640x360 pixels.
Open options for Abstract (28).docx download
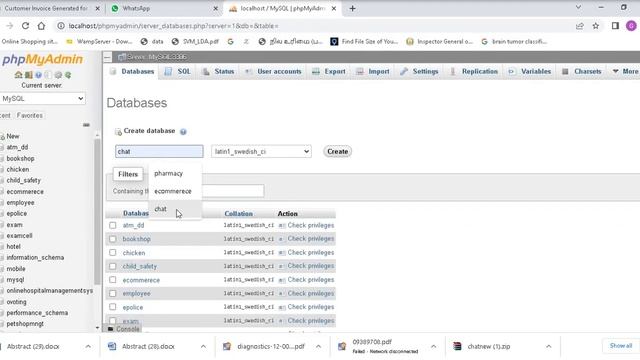coord(203,346)
